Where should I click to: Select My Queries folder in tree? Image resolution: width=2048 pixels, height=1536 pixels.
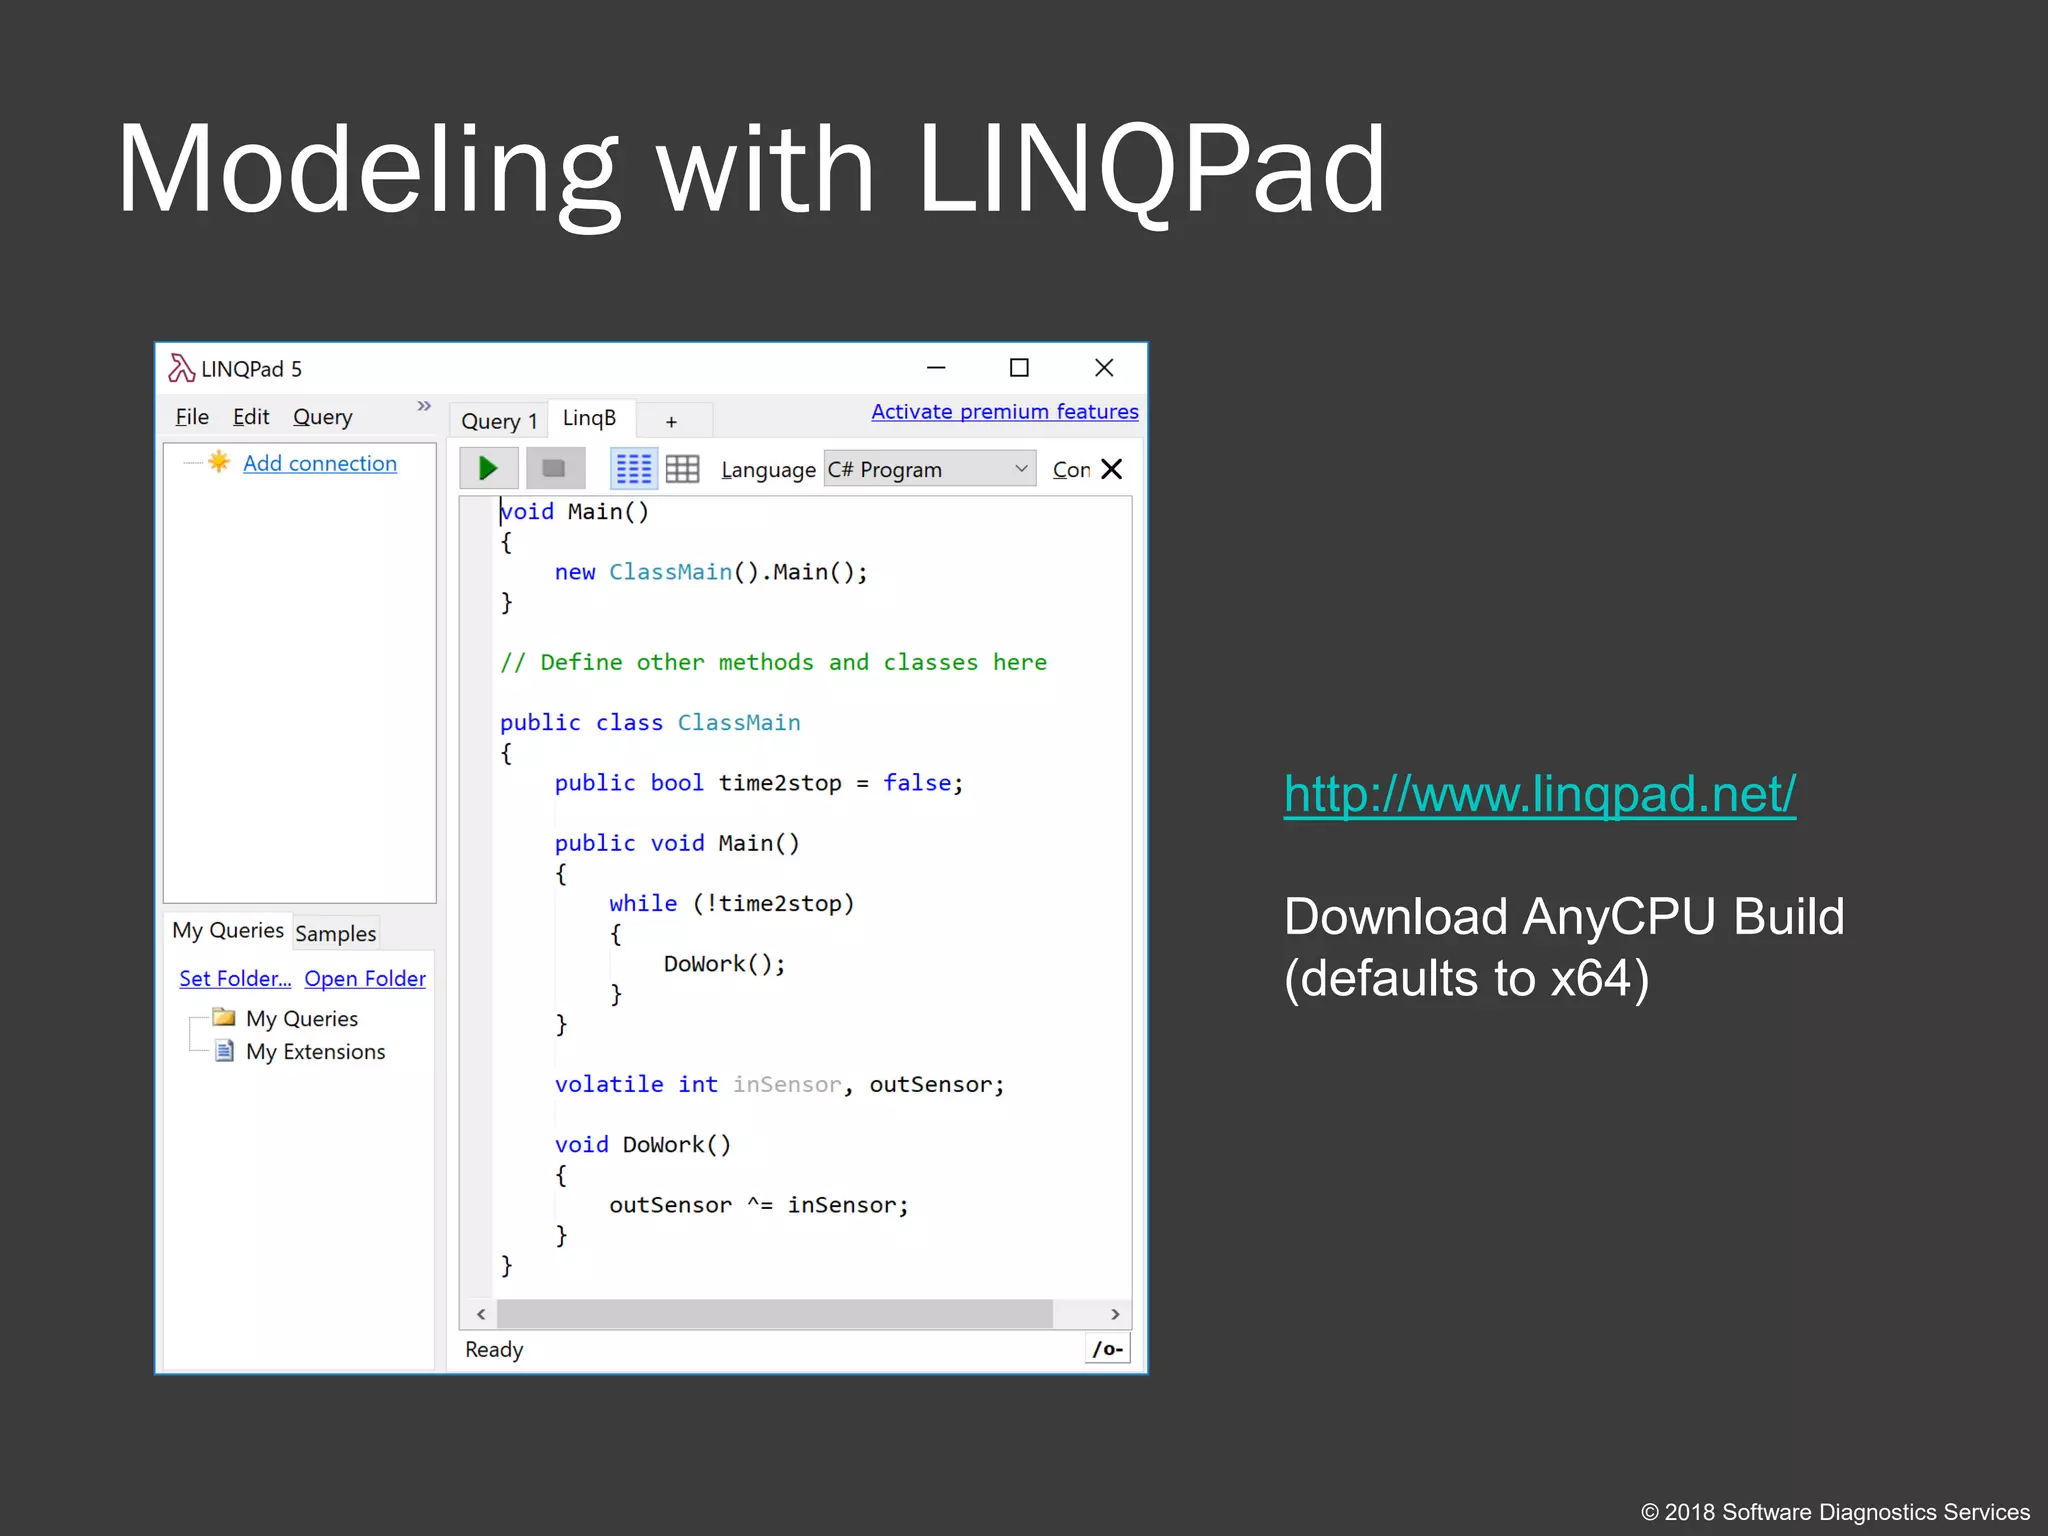click(x=302, y=1019)
